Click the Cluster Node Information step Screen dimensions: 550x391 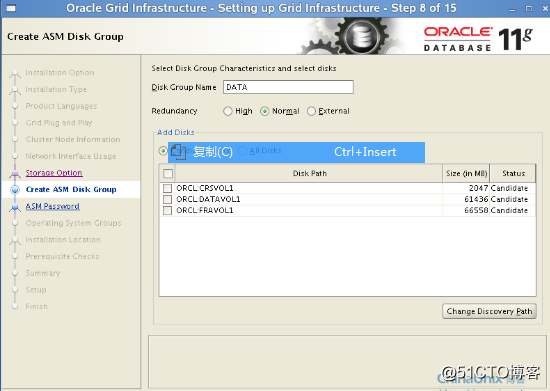[x=73, y=140]
